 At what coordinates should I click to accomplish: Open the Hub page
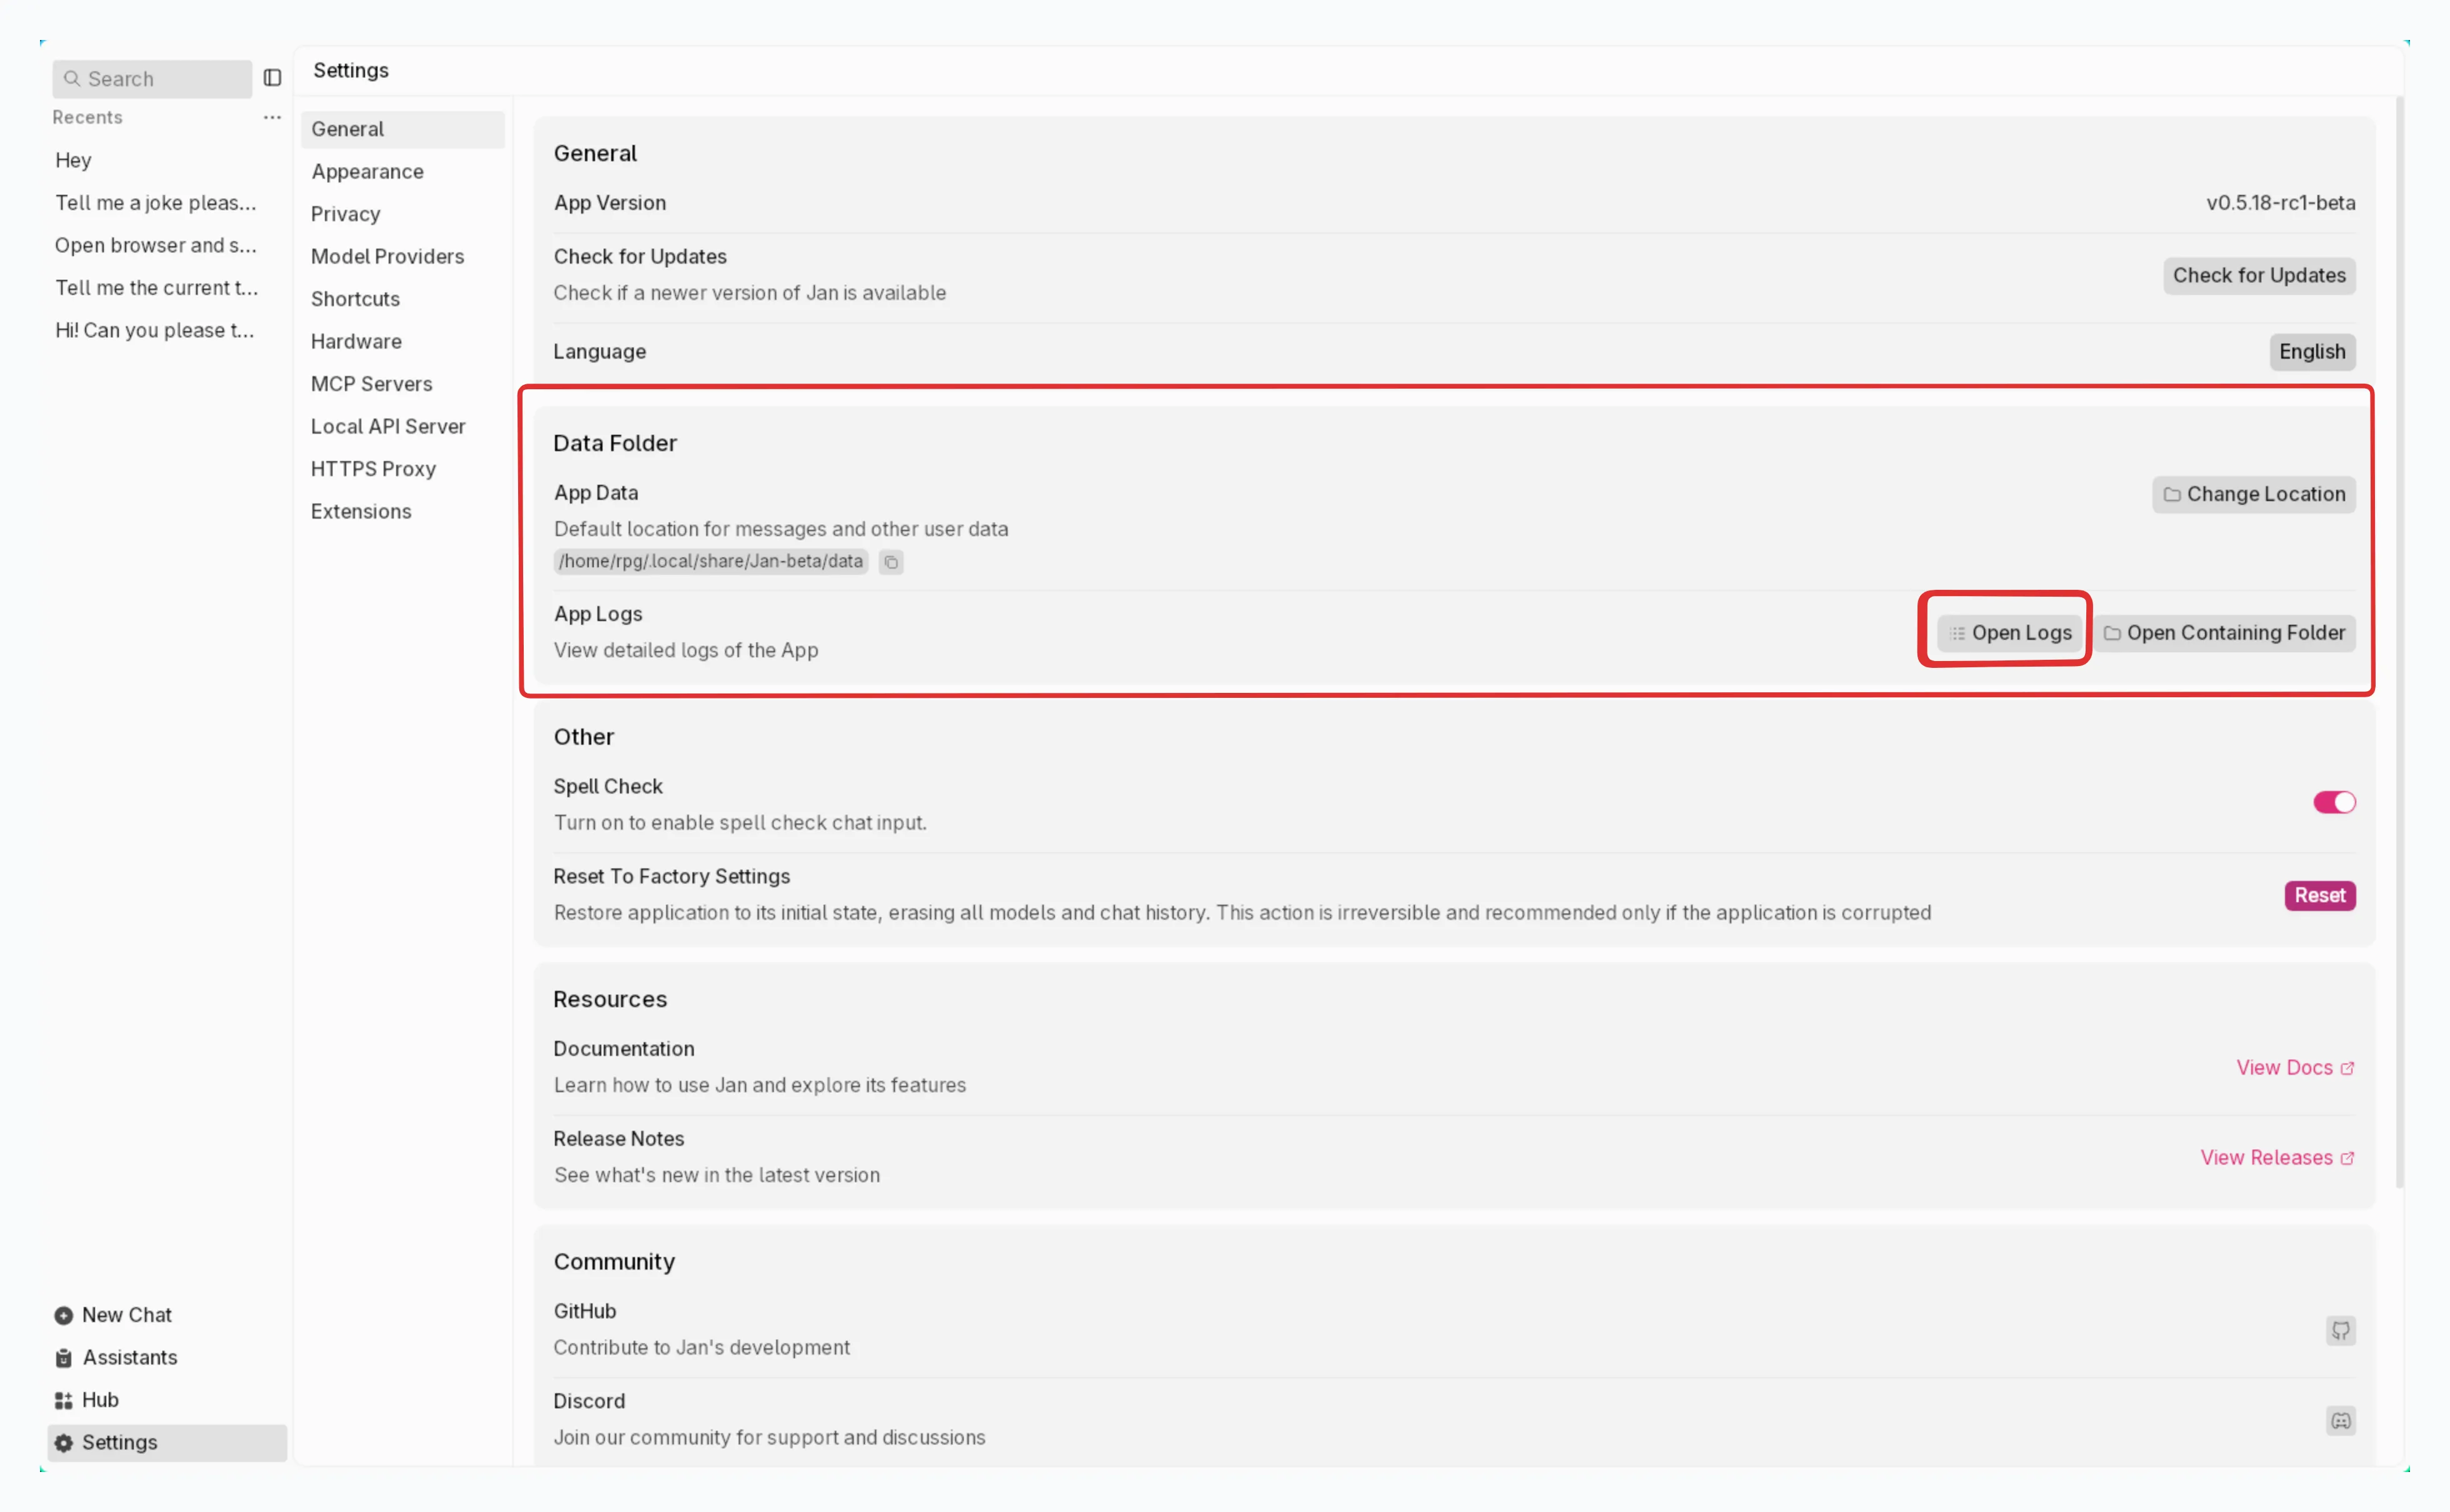99,1400
